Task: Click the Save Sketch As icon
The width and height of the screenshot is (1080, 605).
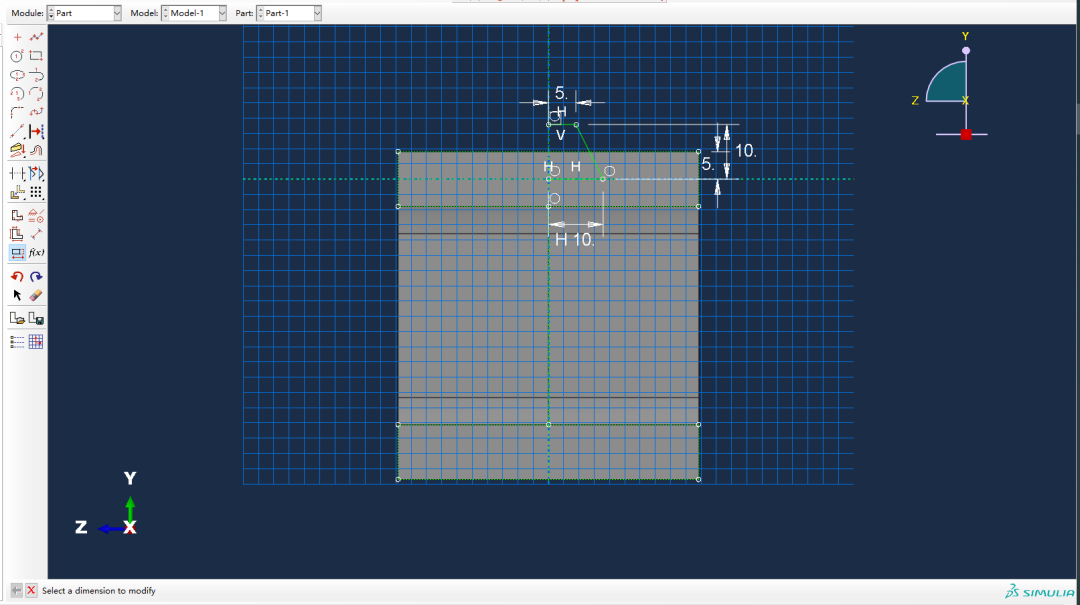Action: tap(37, 318)
